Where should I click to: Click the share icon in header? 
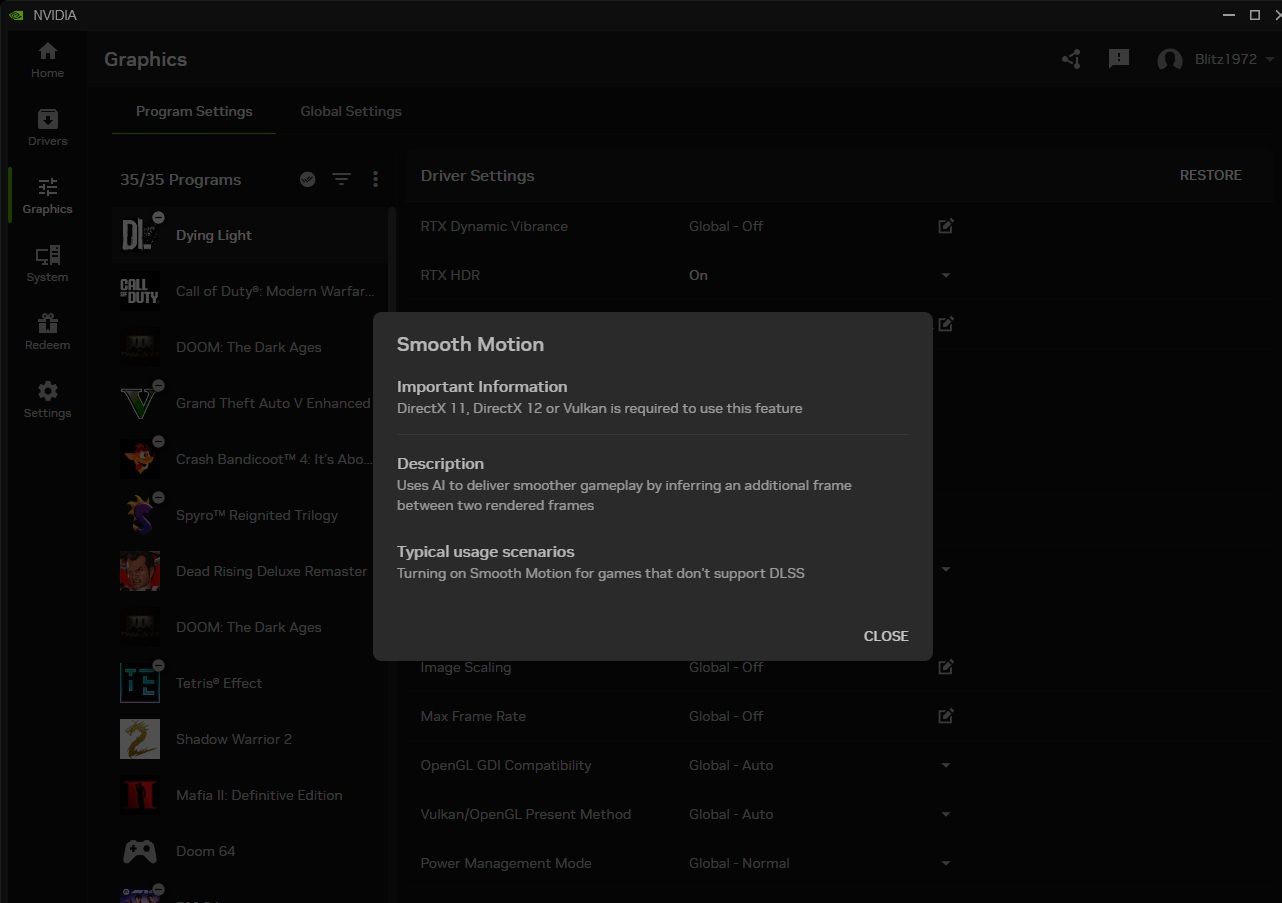click(x=1071, y=59)
